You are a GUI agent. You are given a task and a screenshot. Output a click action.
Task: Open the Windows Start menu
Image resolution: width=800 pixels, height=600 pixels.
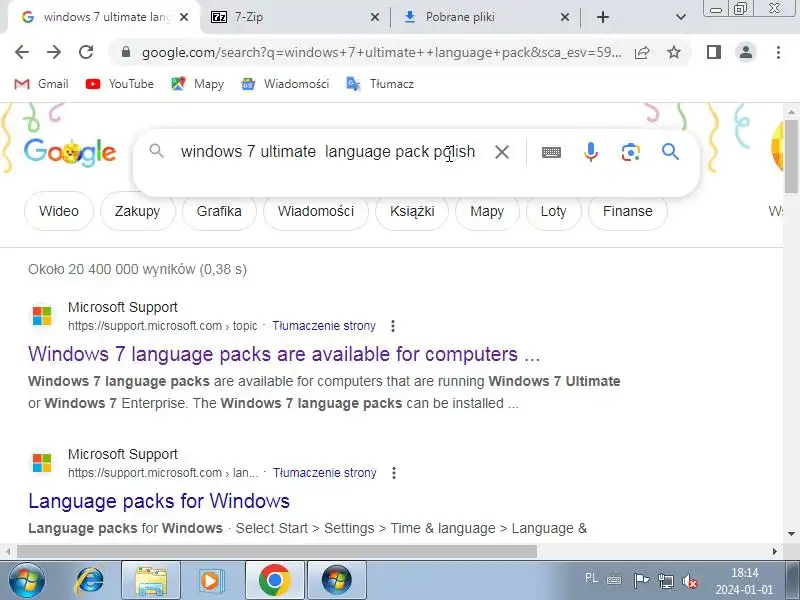(x=27, y=581)
